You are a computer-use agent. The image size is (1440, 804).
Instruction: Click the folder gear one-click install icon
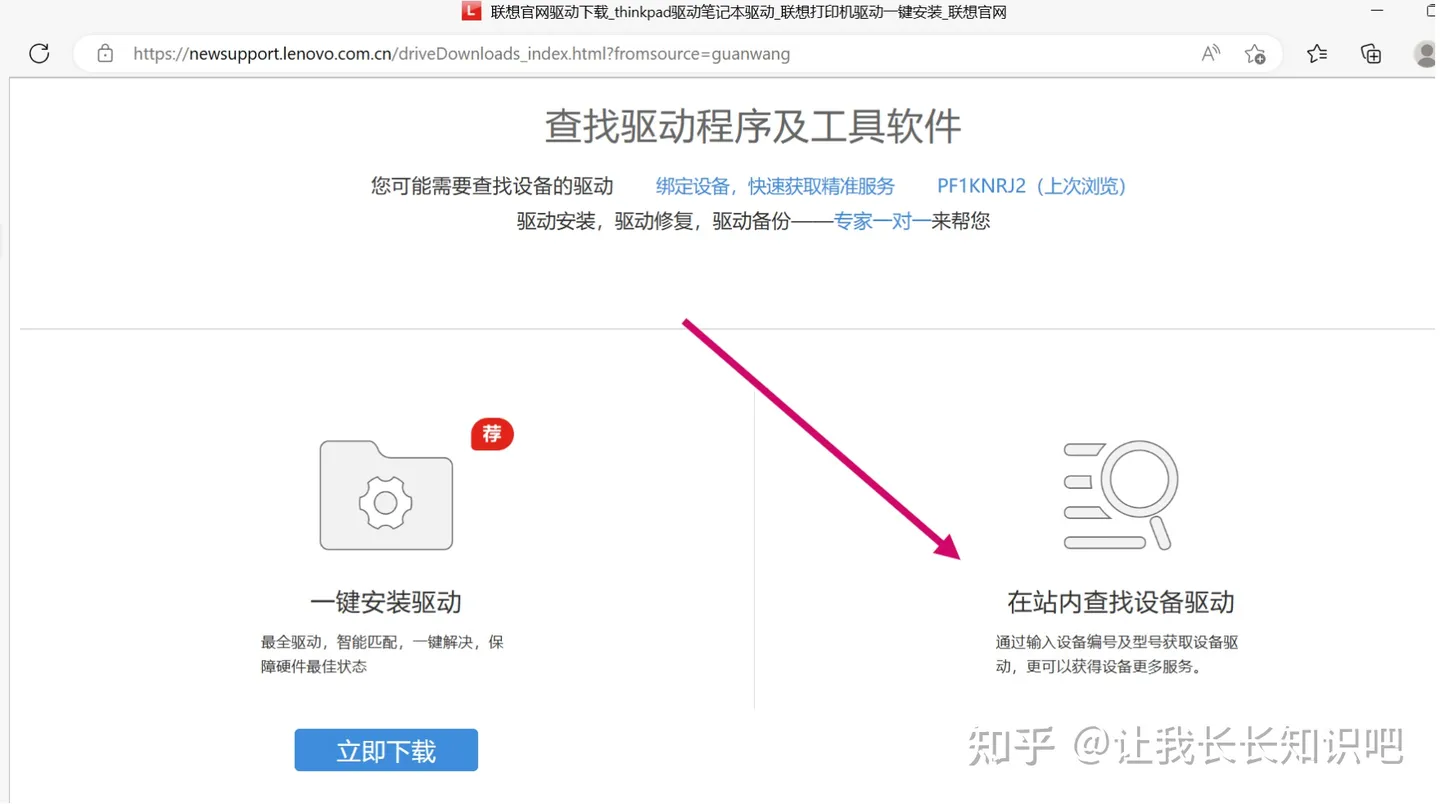(x=386, y=495)
